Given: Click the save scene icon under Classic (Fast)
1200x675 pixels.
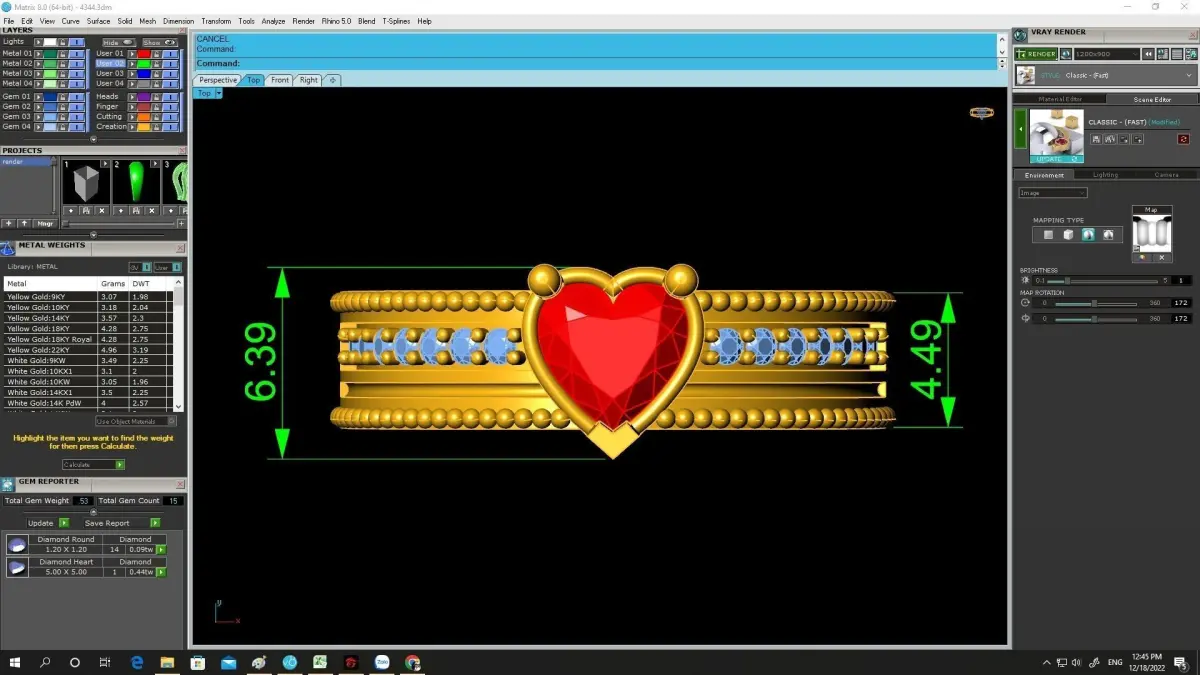Looking at the screenshot, I should (1097, 139).
